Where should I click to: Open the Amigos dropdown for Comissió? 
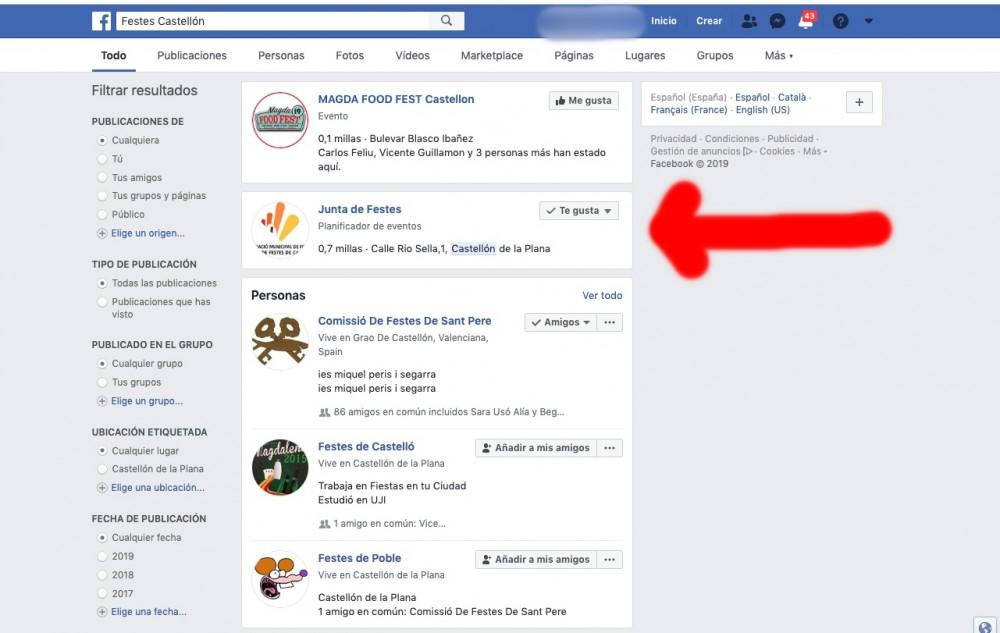pos(559,323)
